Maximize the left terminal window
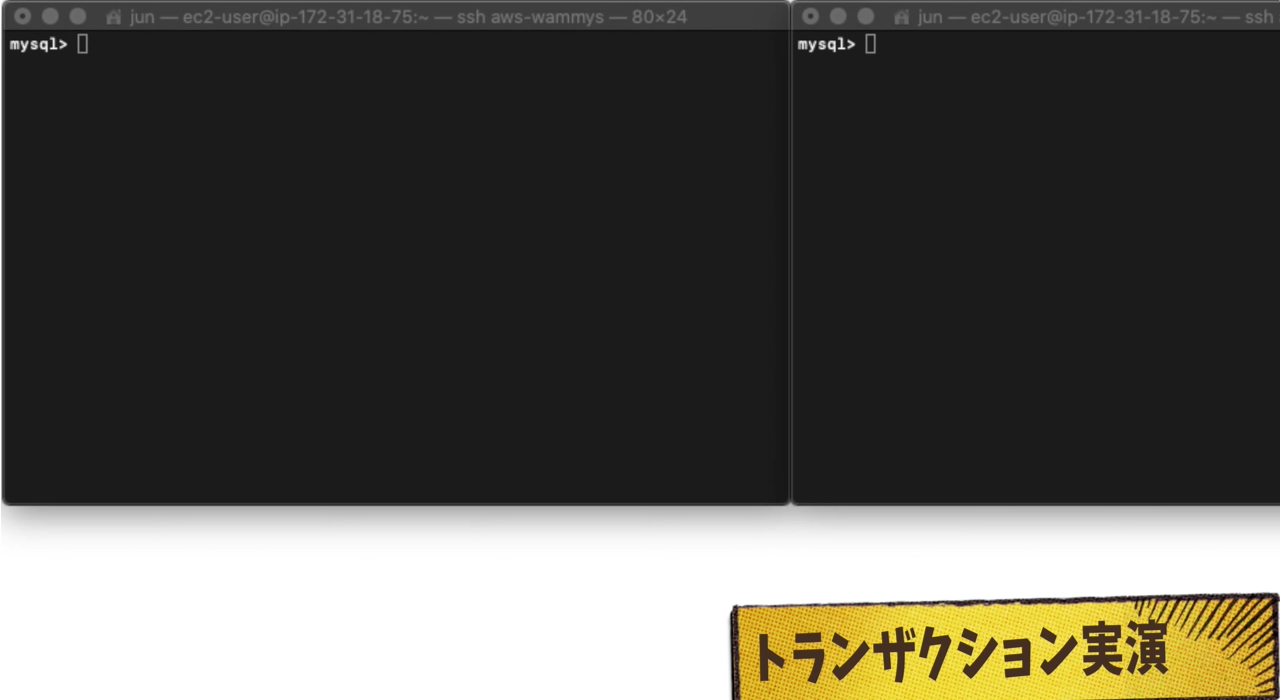This screenshot has width=1280, height=700. coord(78,17)
